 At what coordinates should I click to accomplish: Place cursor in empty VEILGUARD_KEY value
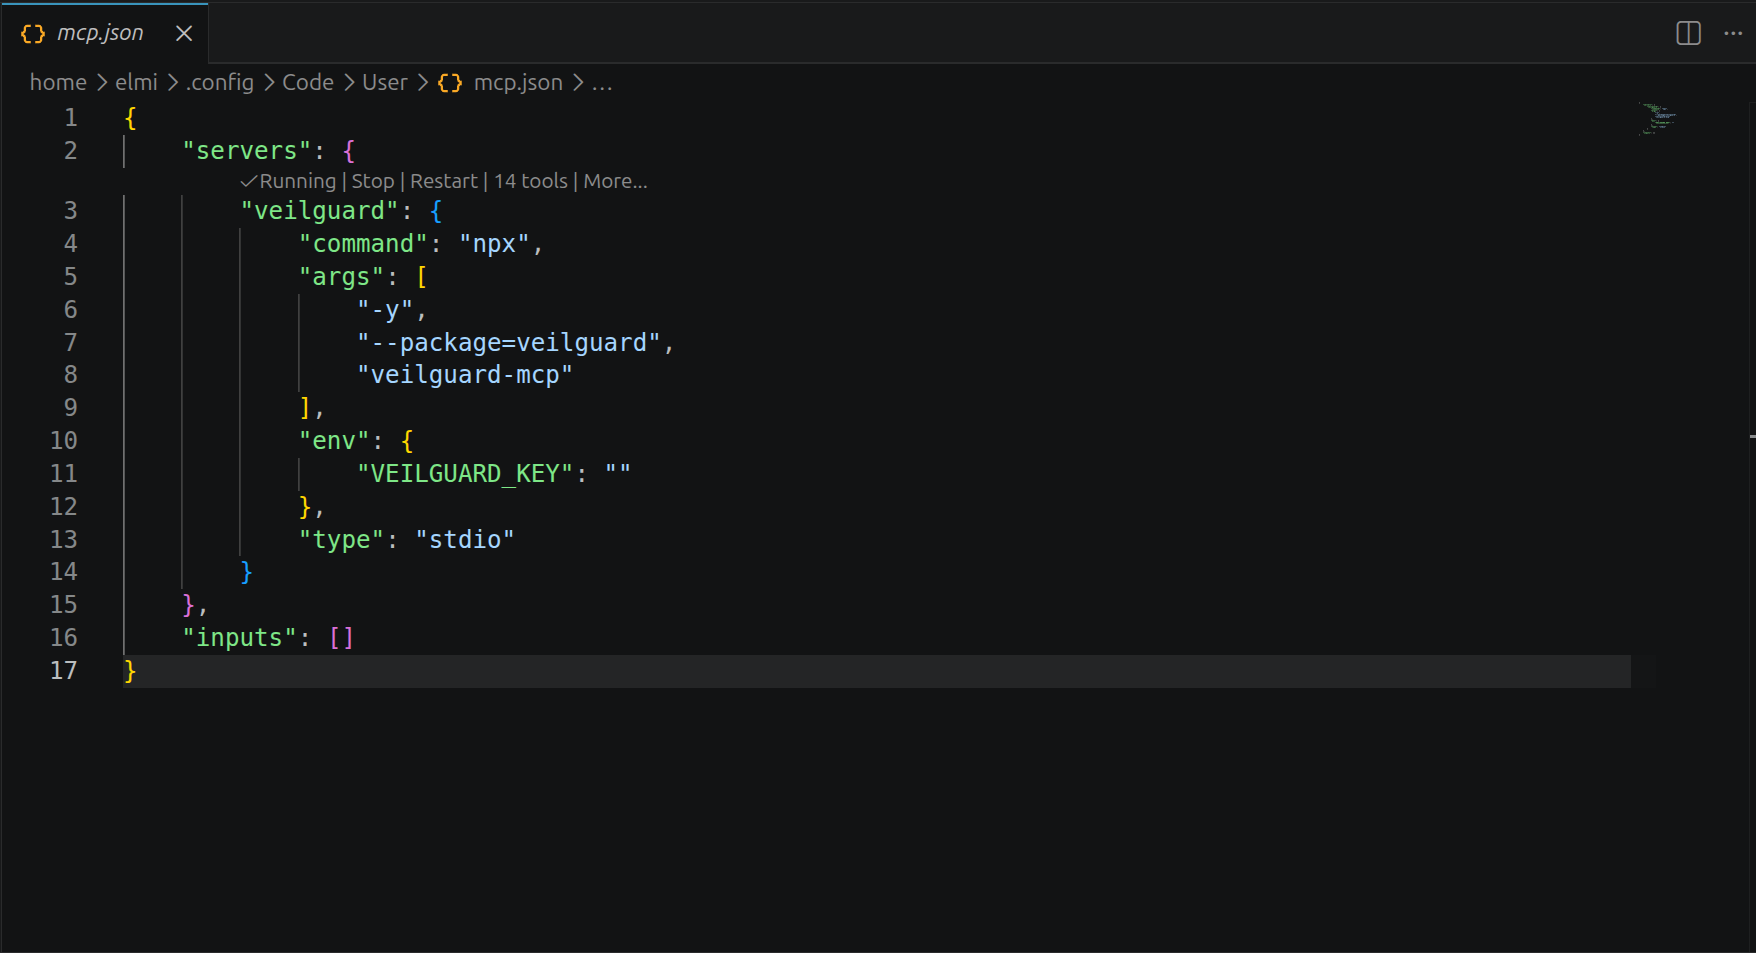click(x=618, y=474)
